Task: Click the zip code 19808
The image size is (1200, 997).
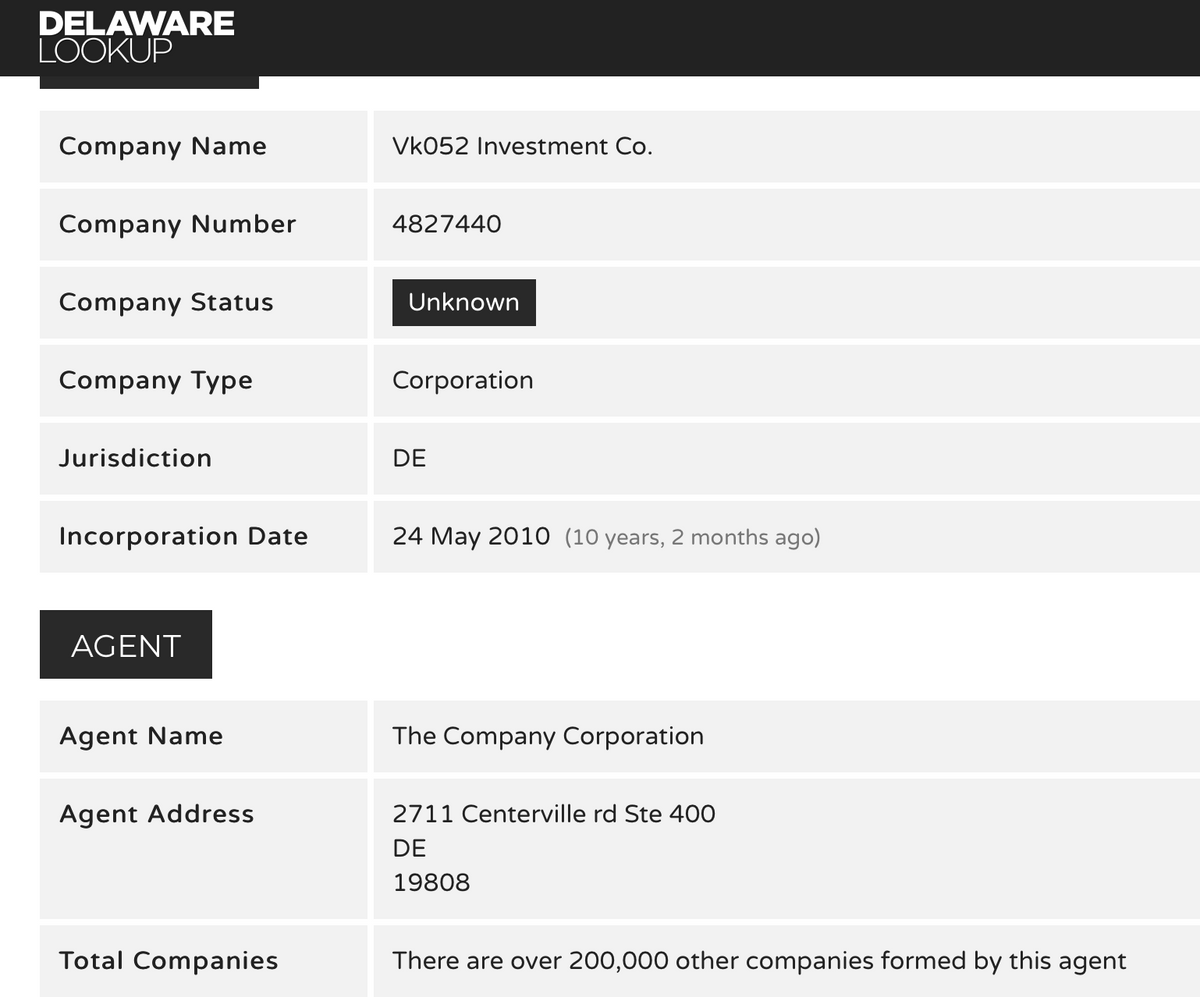Action: click(431, 882)
